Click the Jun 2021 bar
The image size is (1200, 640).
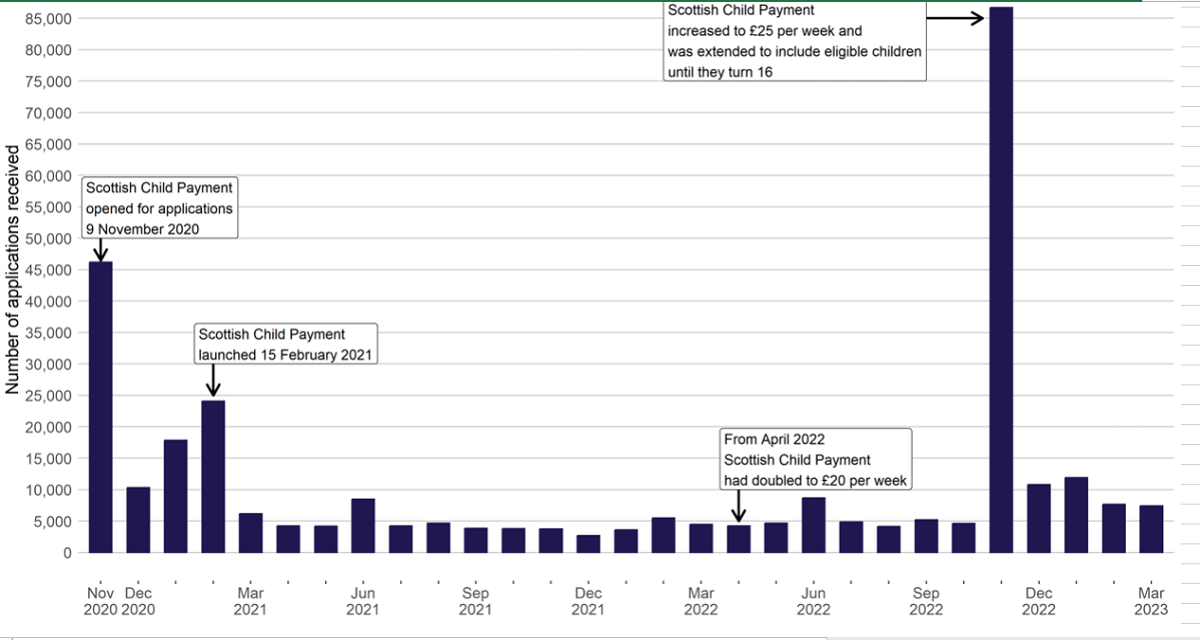pos(363,526)
